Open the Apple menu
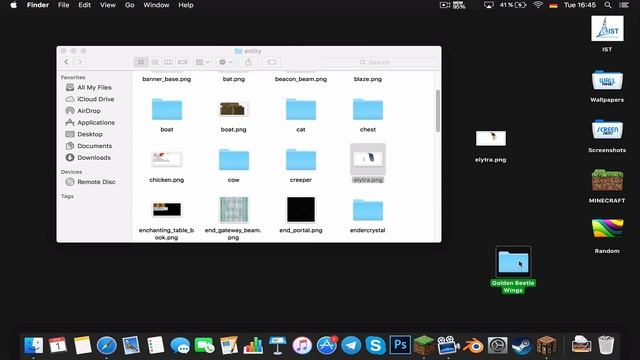The height and width of the screenshot is (360, 640). click(13, 5)
